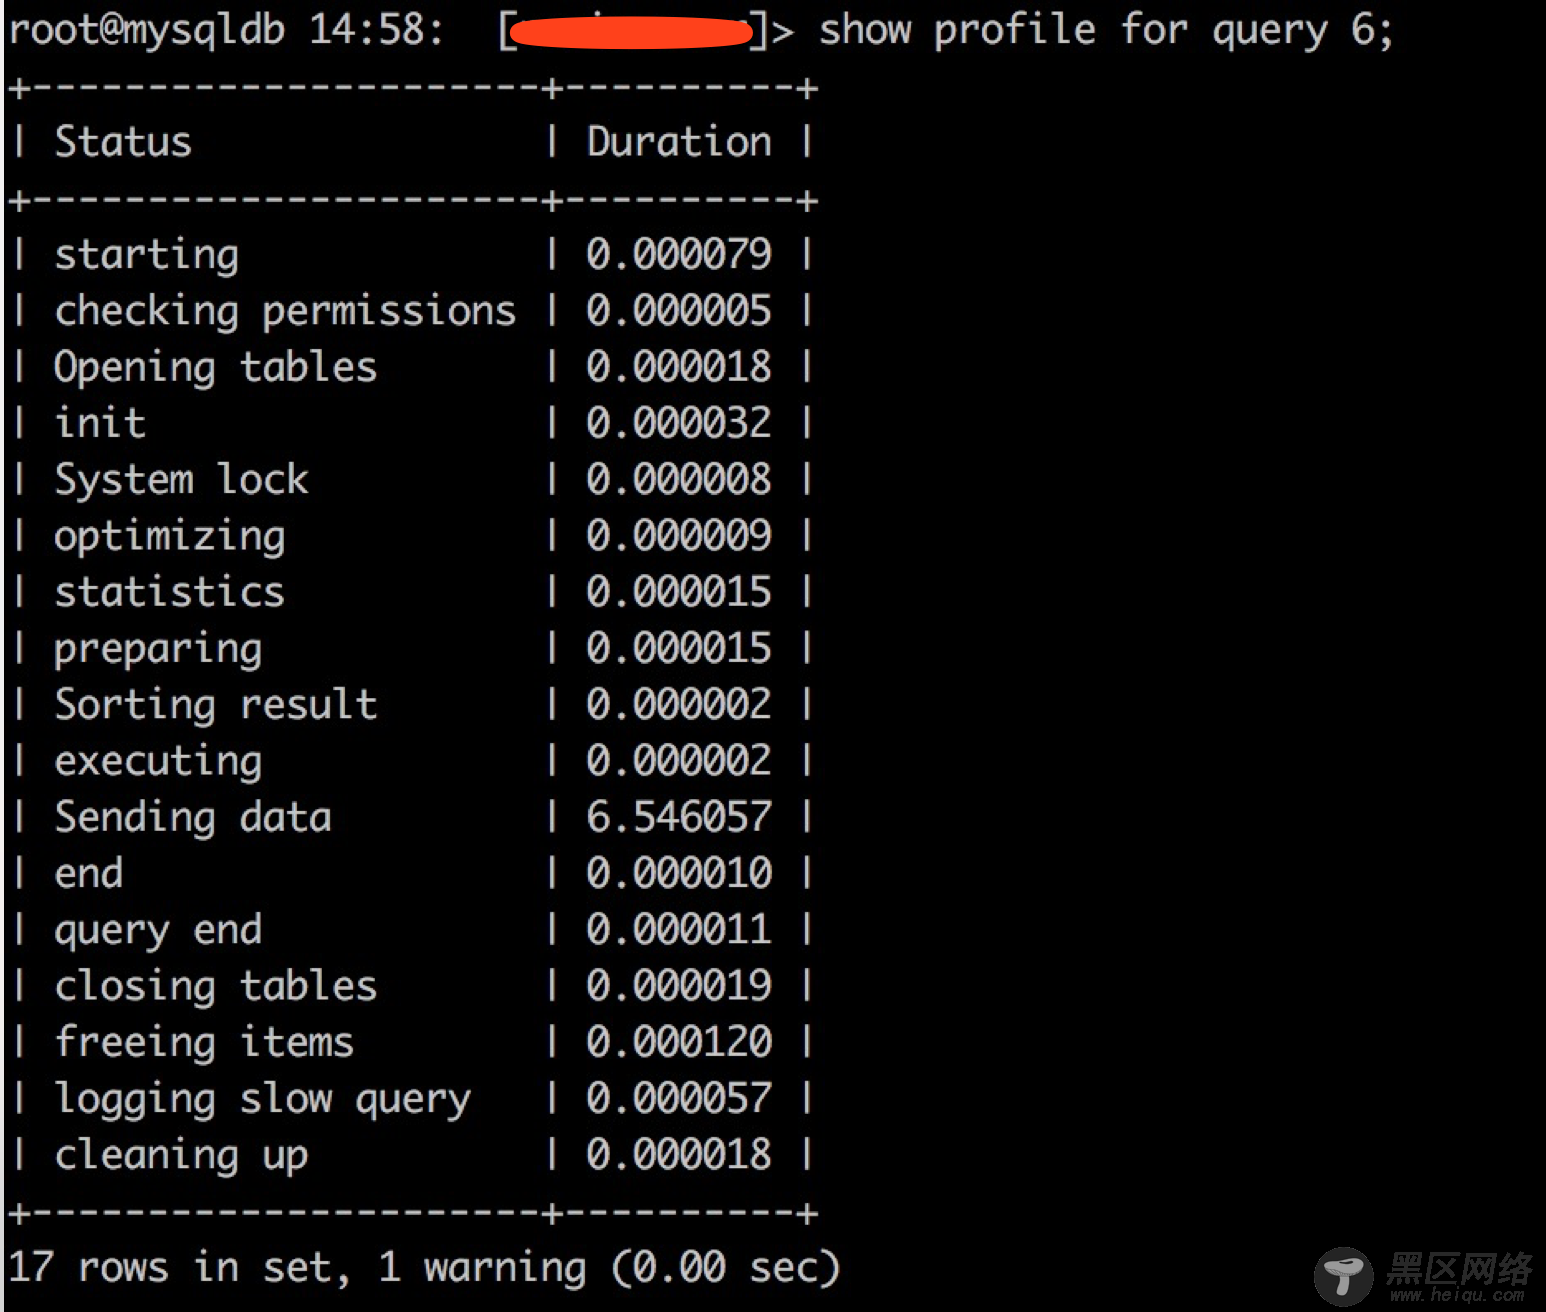Click the duration value 0.000010
The width and height of the screenshot is (1546, 1312).
679,873
